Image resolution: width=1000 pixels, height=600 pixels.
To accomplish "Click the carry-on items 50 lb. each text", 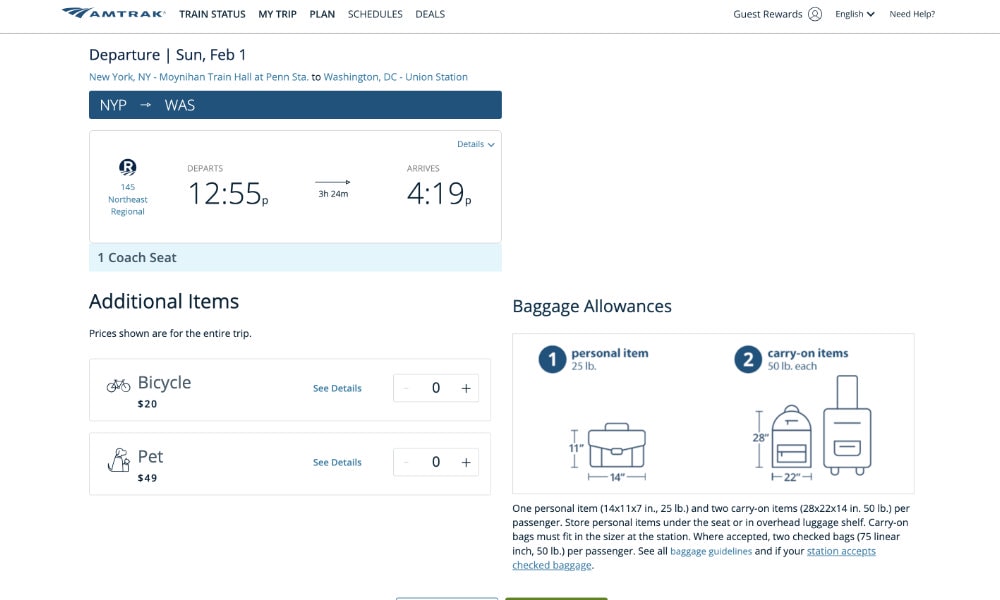I will (807, 359).
